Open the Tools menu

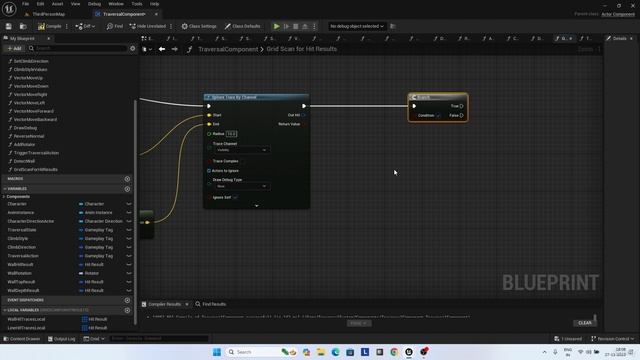pyautogui.click(x=137, y=4)
